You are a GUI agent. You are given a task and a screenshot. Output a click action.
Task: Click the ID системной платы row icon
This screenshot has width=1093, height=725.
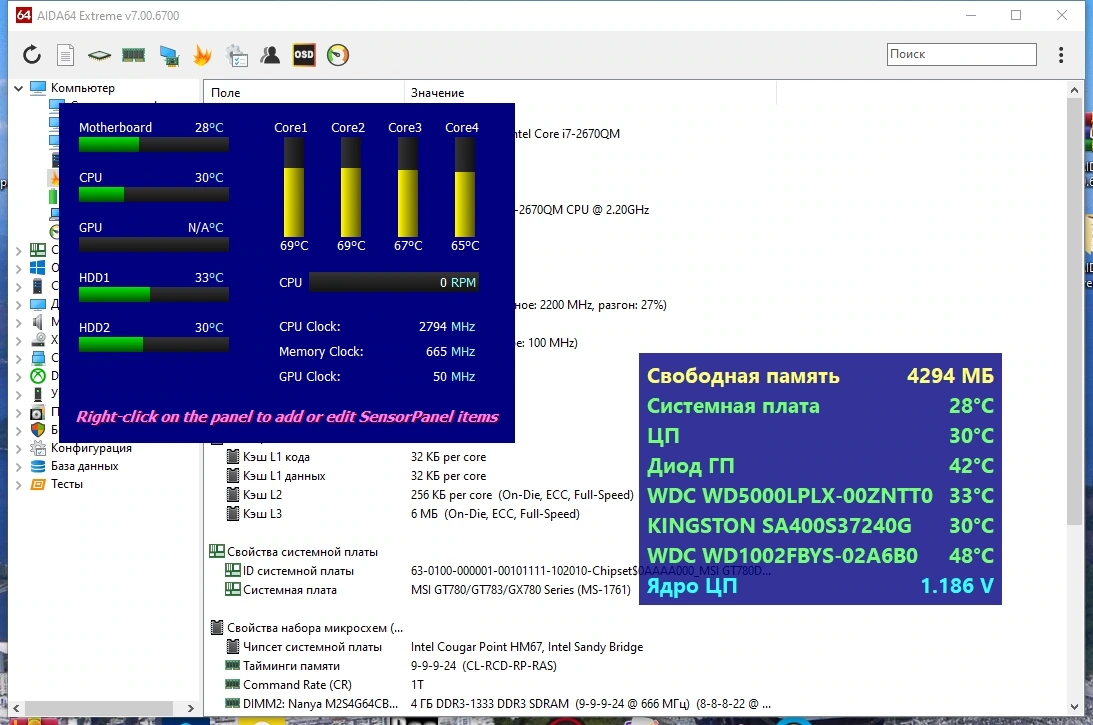click(x=233, y=570)
